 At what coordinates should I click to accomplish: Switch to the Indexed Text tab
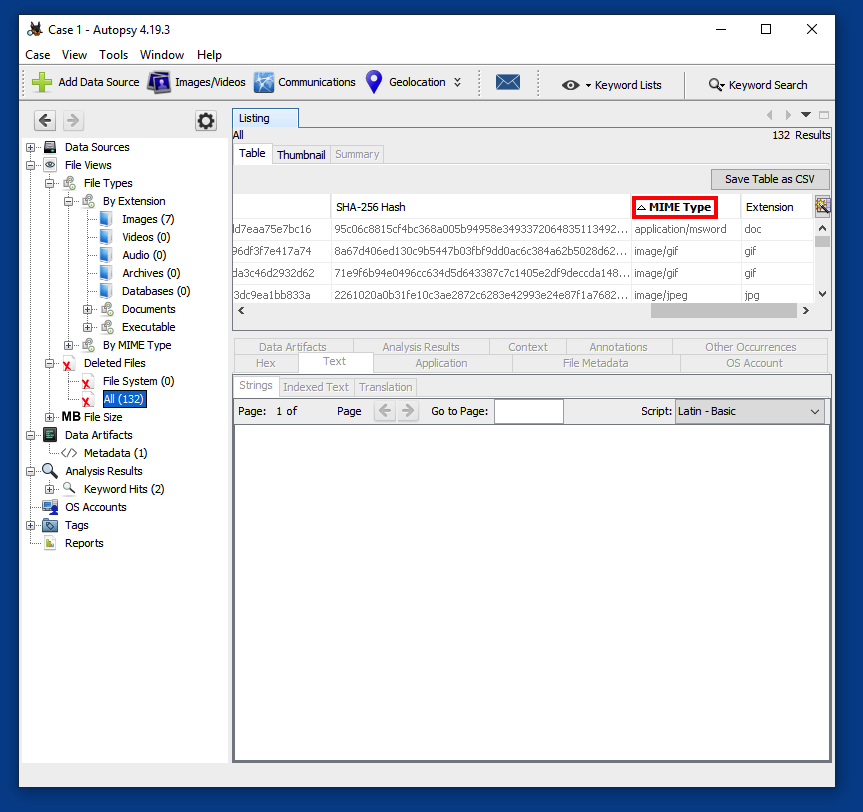[316, 387]
